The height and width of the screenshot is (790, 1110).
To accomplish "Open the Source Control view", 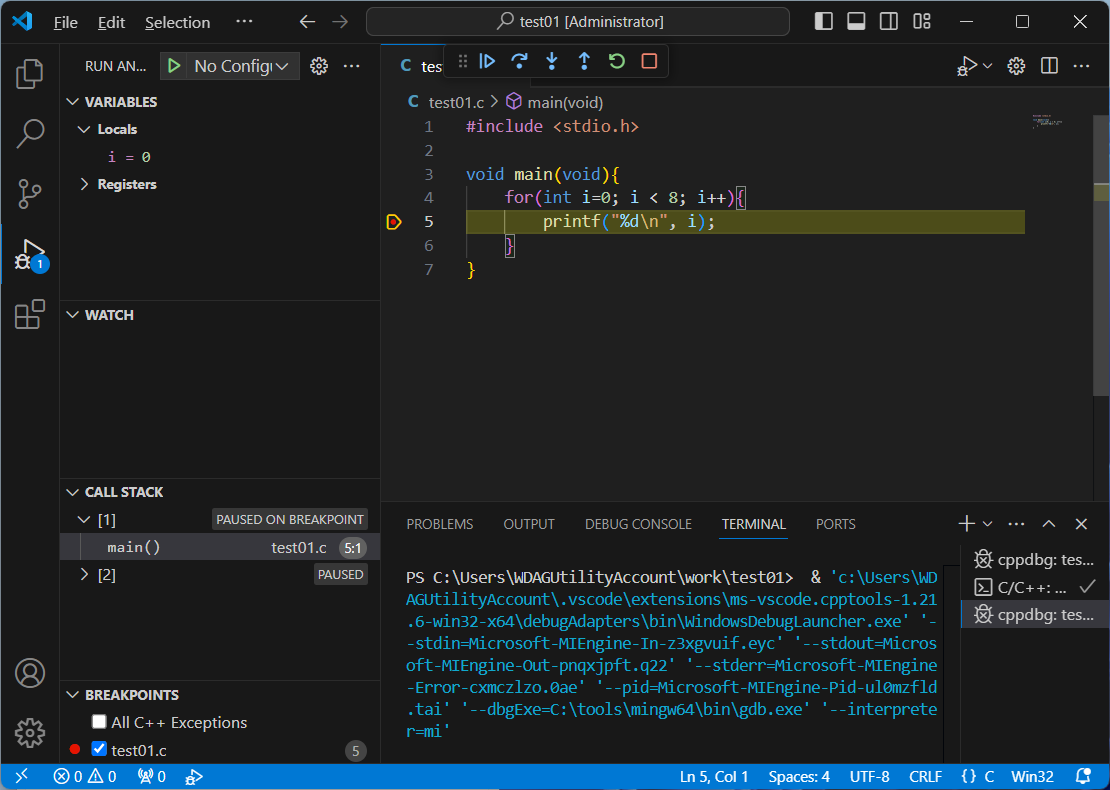I will coord(30,194).
